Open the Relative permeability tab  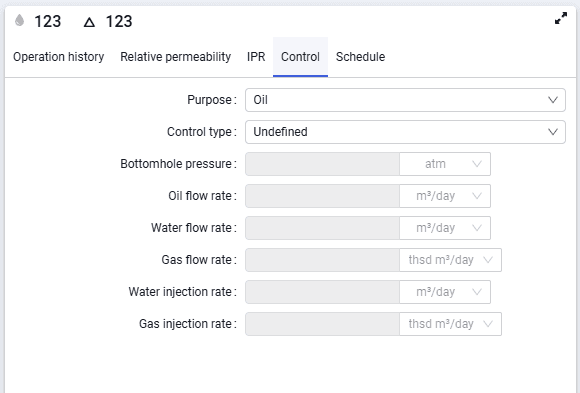[x=175, y=57]
